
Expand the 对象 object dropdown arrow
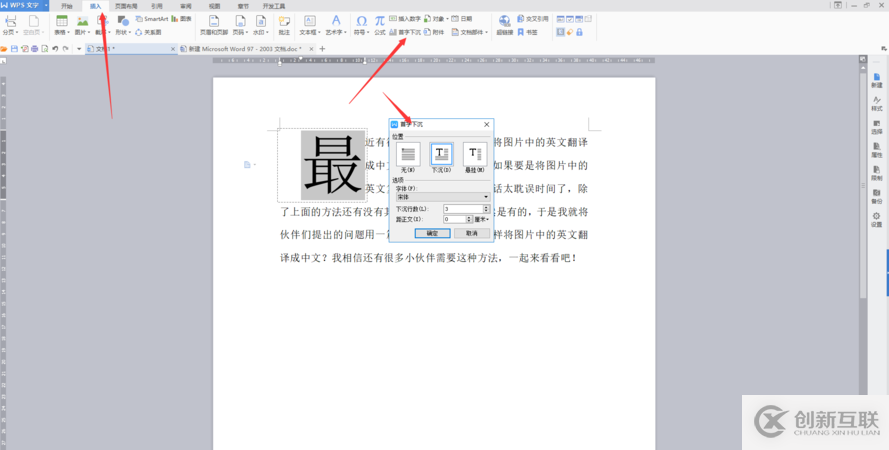[x=448, y=19]
